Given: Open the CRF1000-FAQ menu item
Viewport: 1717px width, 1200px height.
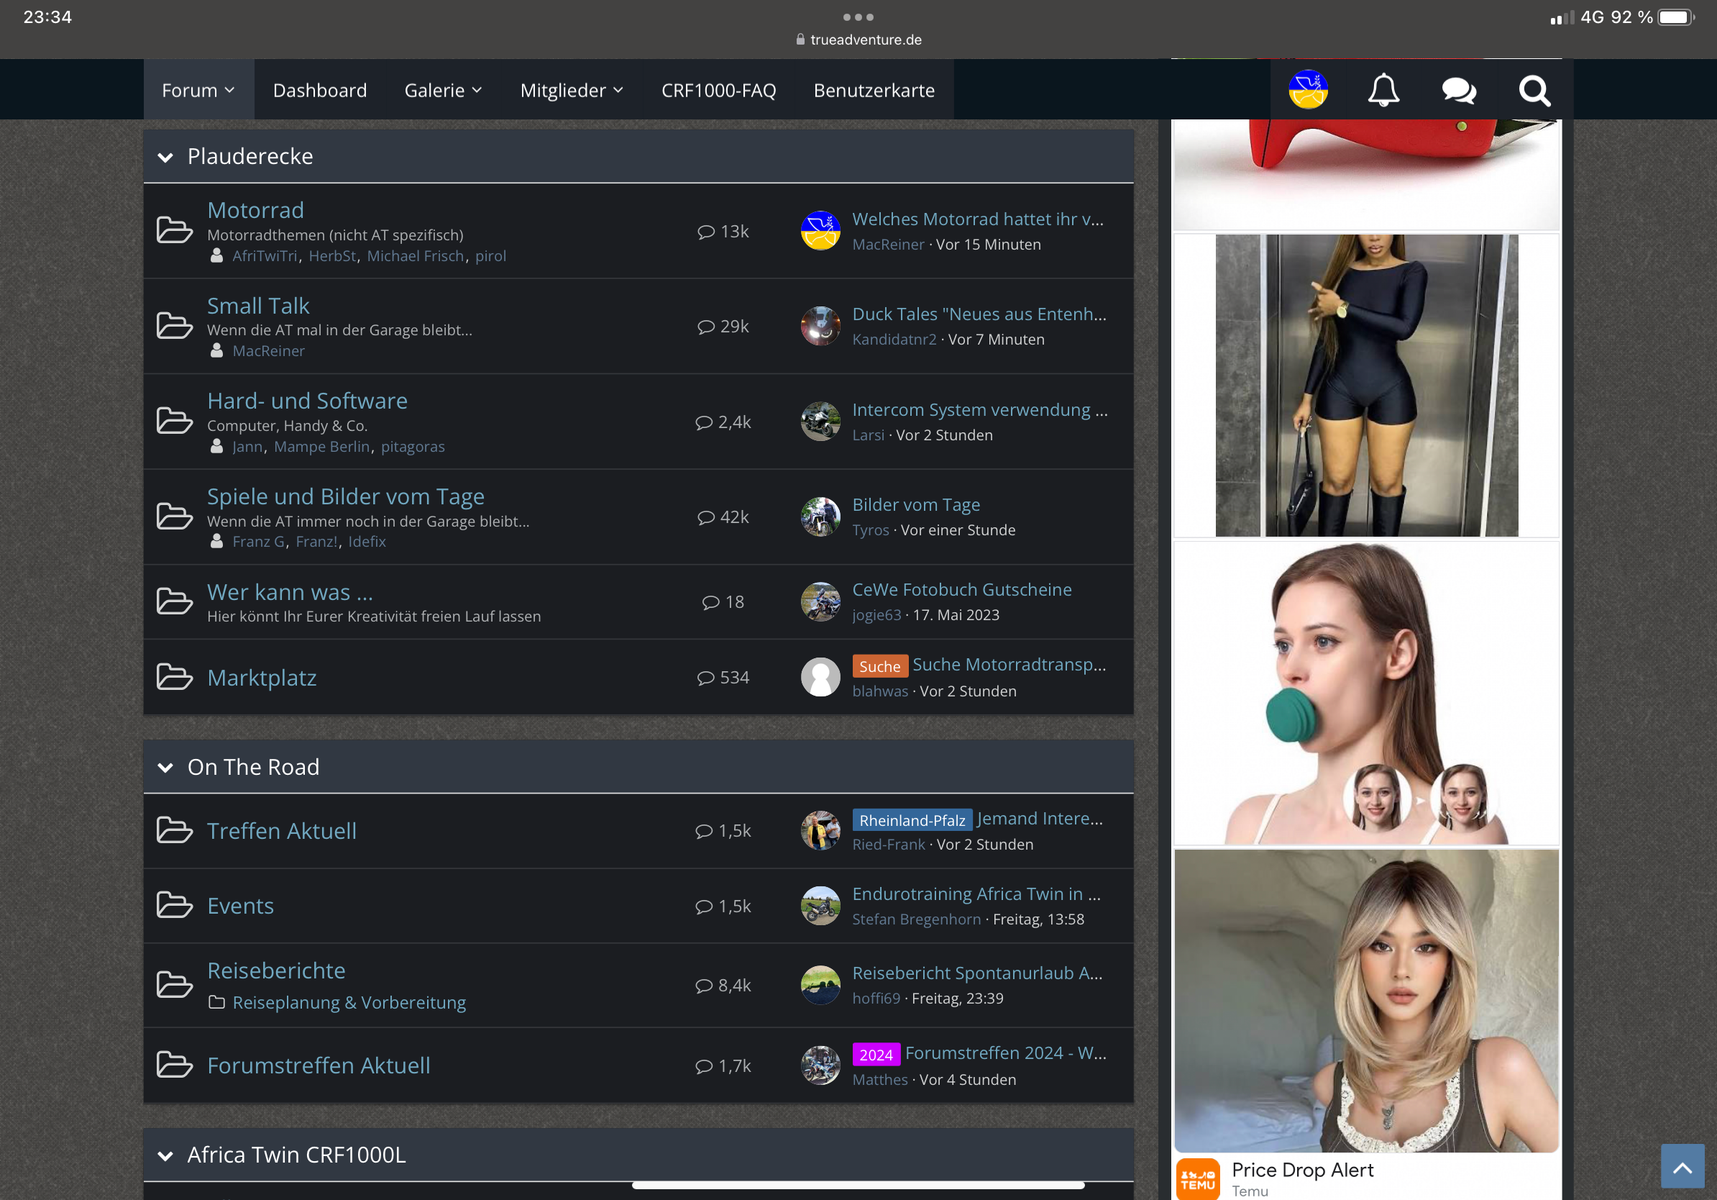Looking at the screenshot, I should click(x=718, y=90).
